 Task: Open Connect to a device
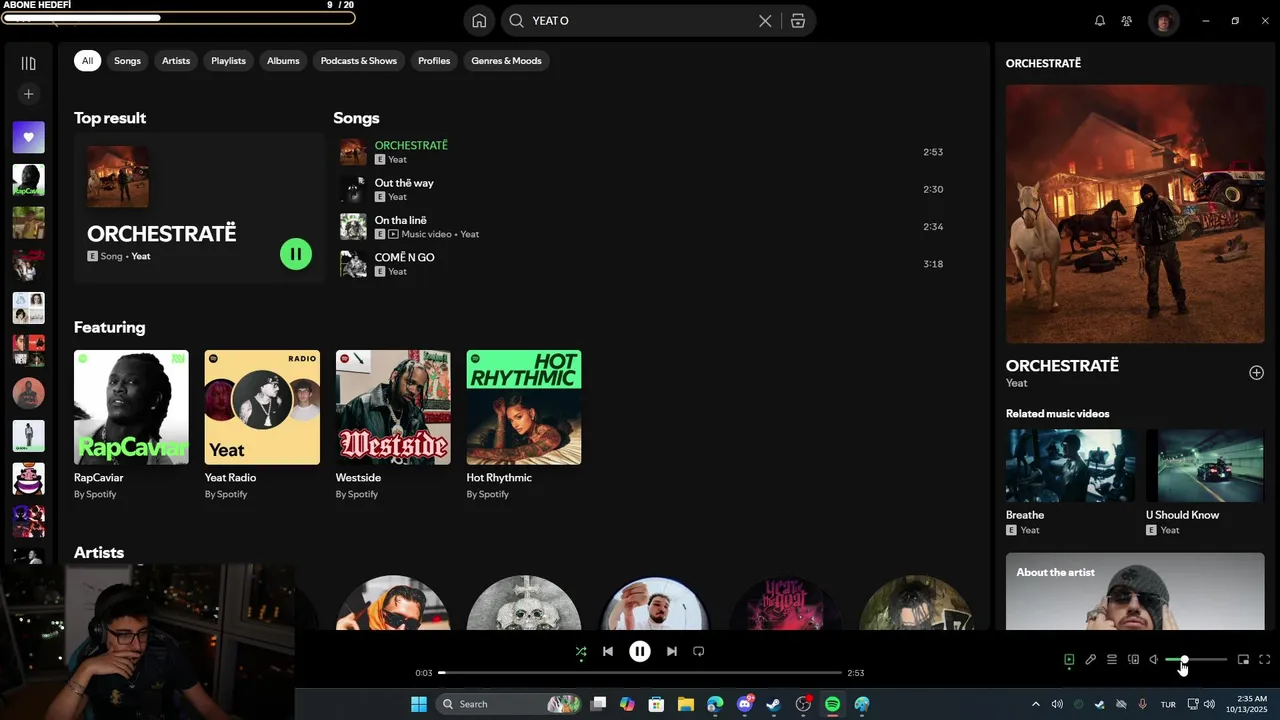(1133, 660)
